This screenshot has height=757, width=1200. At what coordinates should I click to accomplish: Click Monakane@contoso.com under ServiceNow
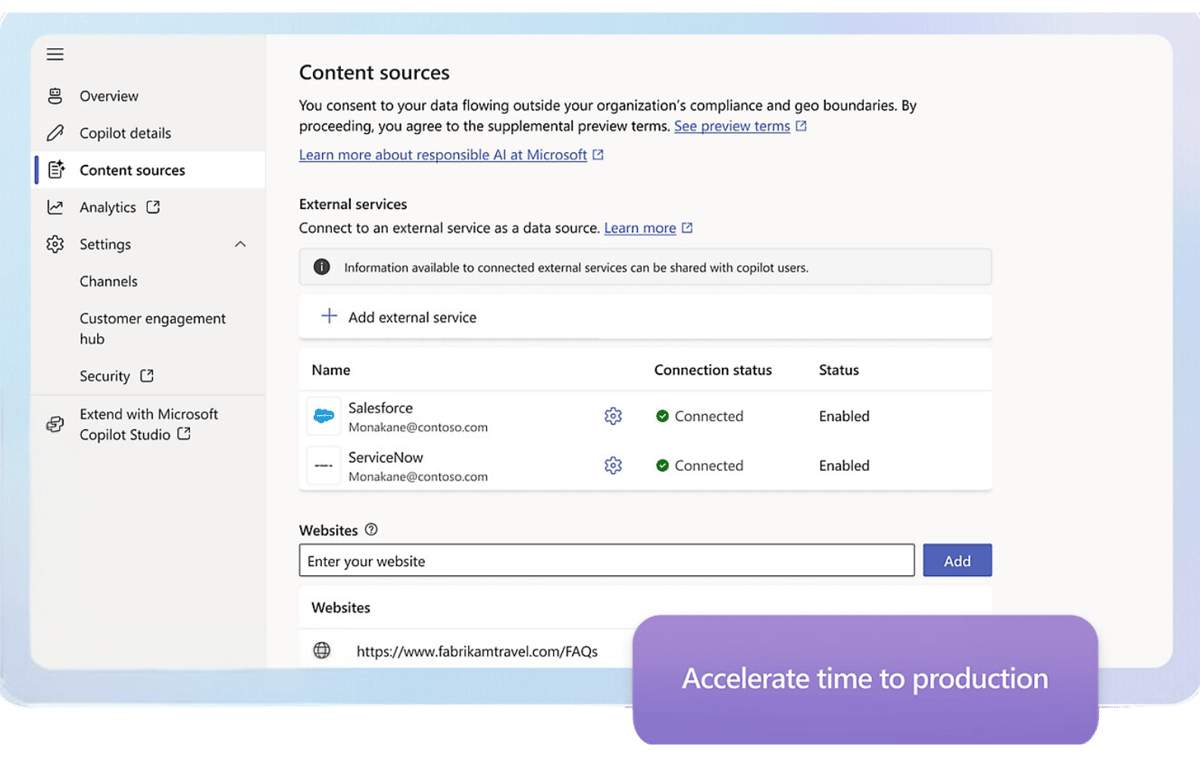click(x=418, y=477)
